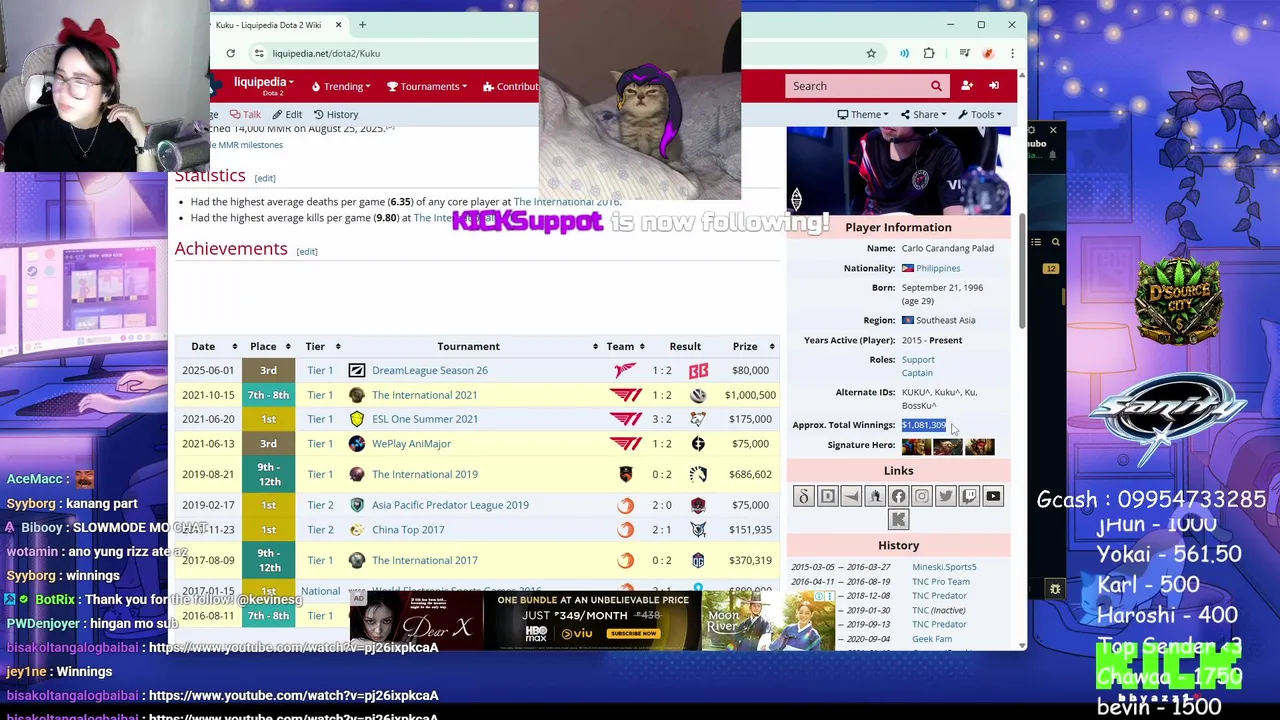Viewport: 1280px width, 720px height.
Task: Open the Theme dropdown
Action: [862, 114]
